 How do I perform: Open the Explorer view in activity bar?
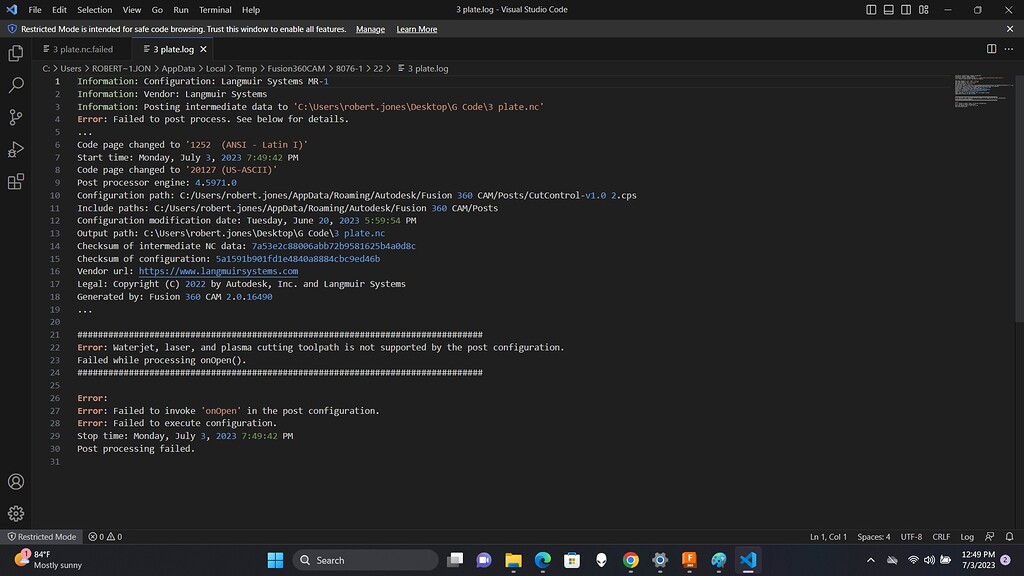tap(16, 53)
